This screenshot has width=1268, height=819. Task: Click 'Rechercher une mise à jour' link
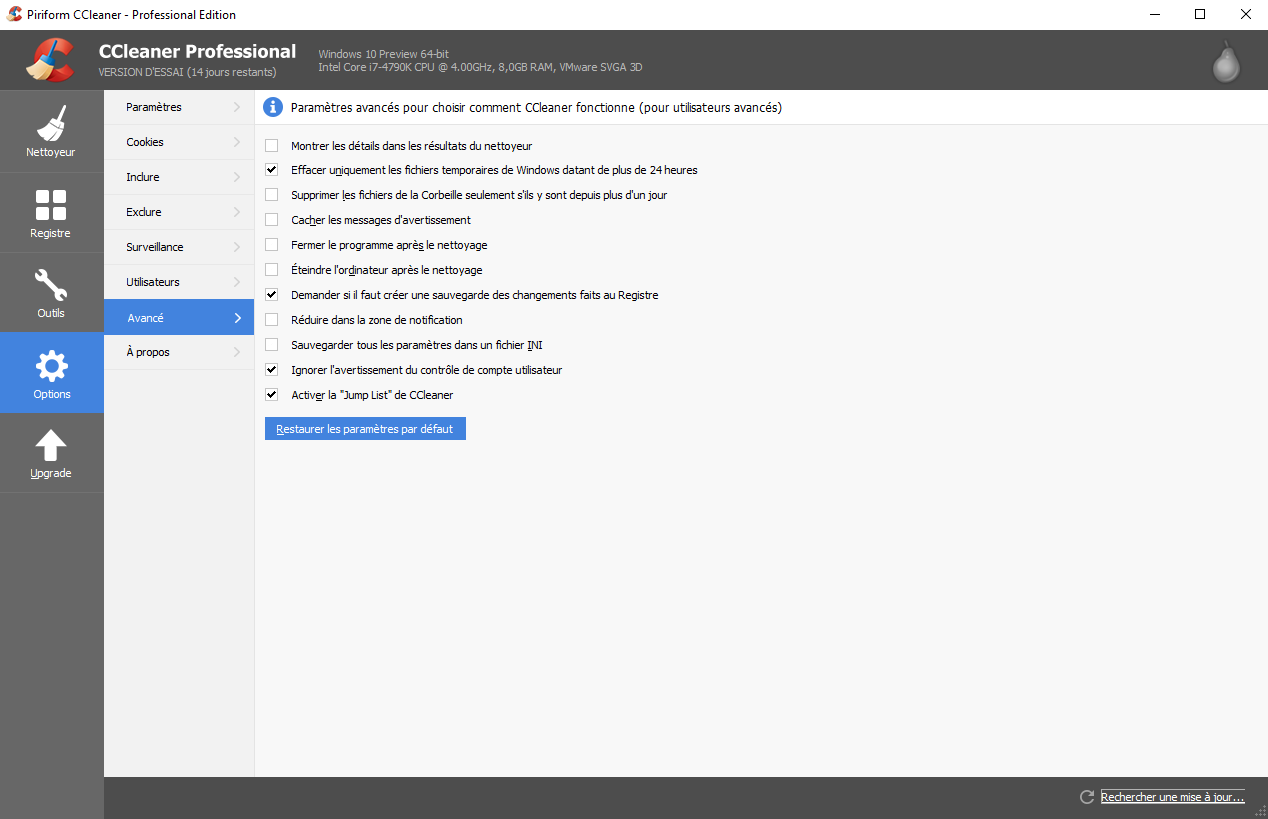point(1171,796)
